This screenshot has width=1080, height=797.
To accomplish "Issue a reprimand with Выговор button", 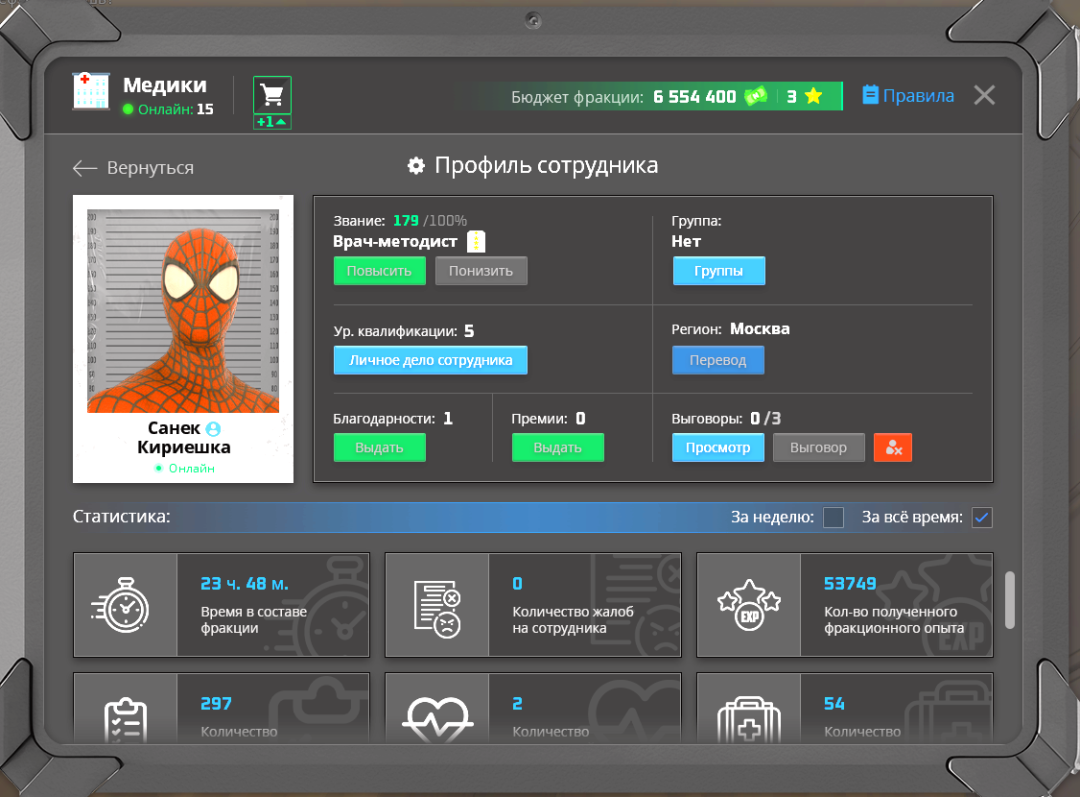I will (818, 448).
